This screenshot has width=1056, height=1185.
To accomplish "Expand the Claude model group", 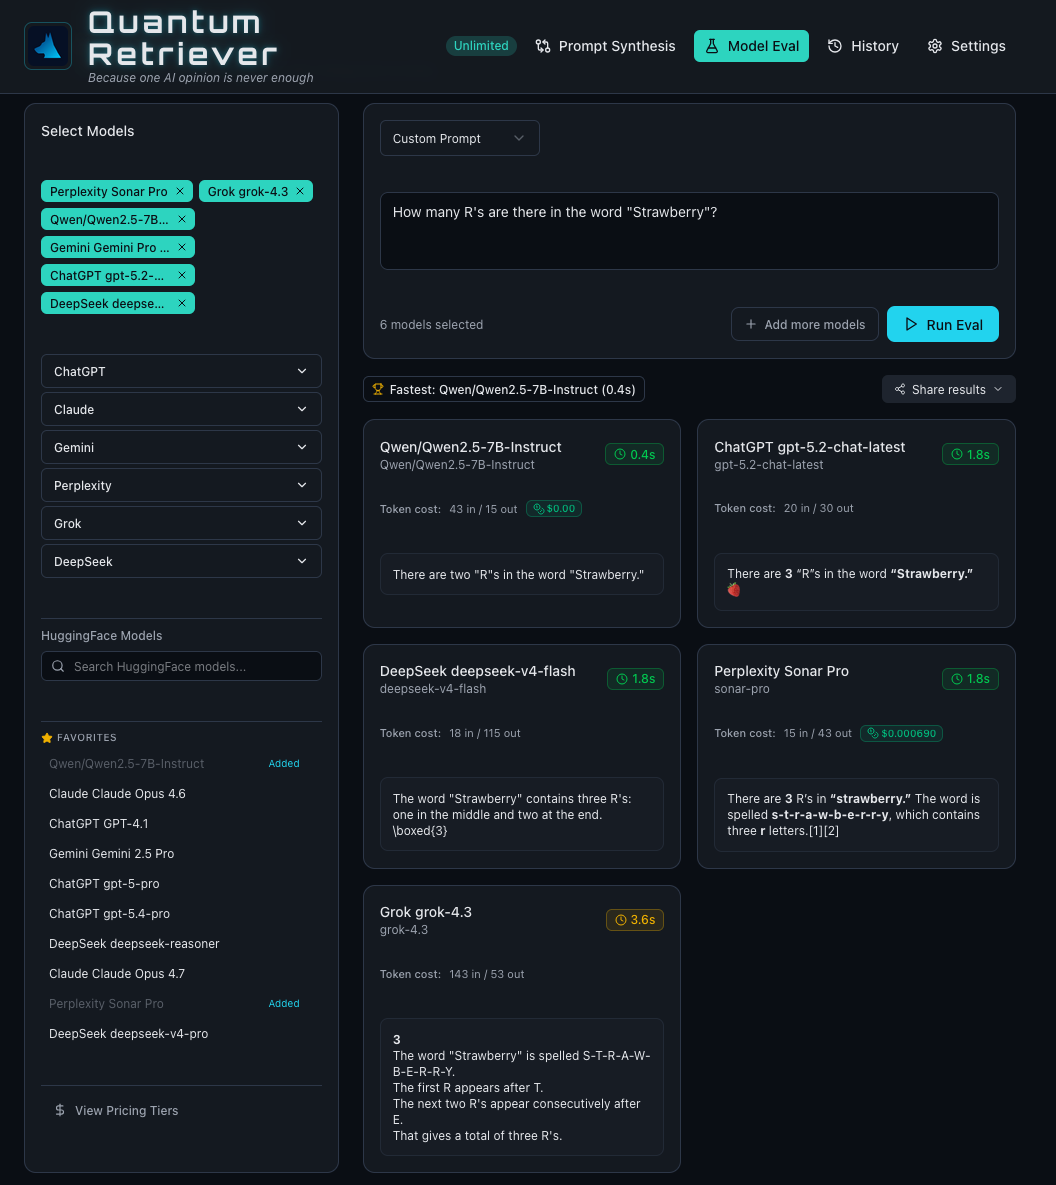I will pyautogui.click(x=181, y=409).
